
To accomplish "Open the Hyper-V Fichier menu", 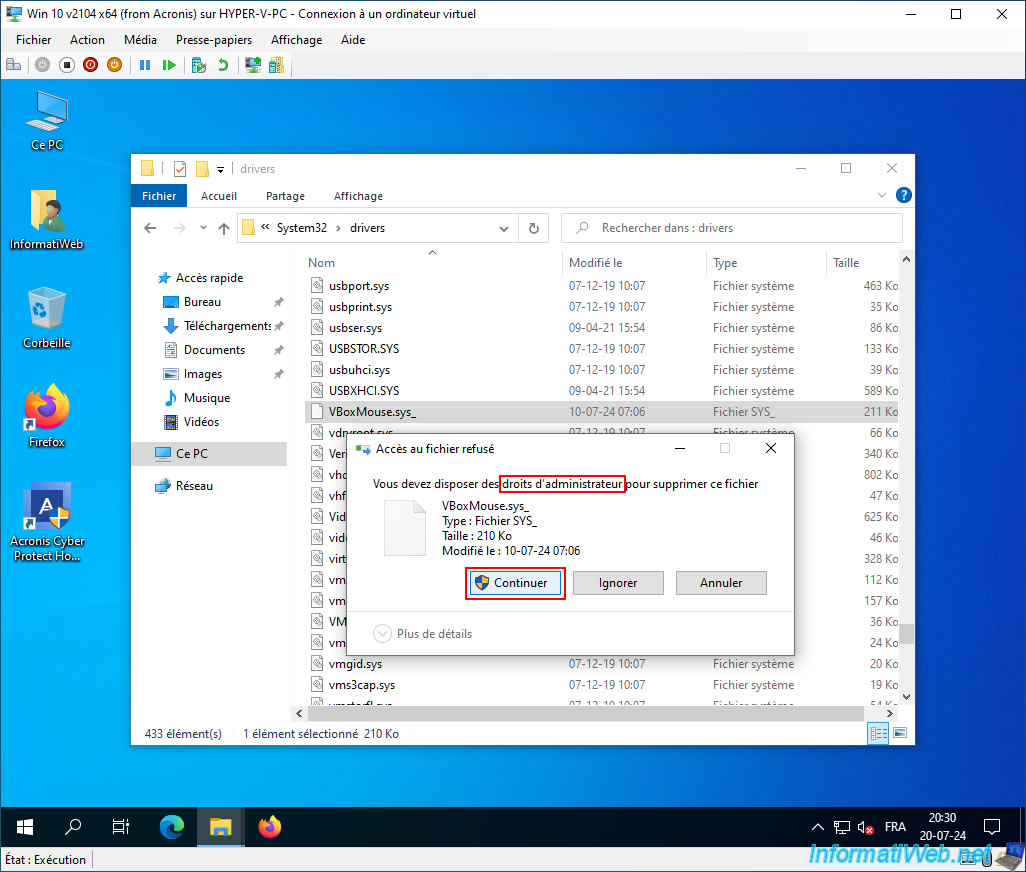I will 33,40.
